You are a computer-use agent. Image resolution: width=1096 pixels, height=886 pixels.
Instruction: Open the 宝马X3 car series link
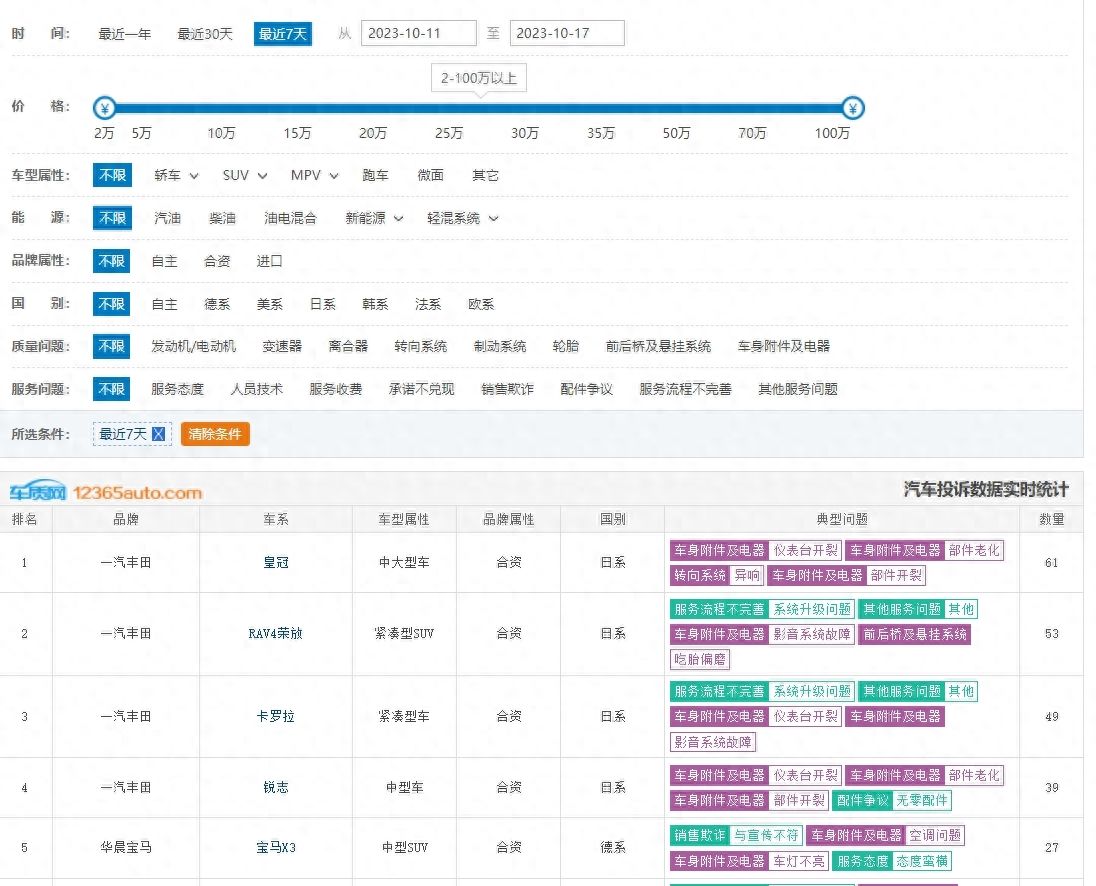(x=275, y=848)
